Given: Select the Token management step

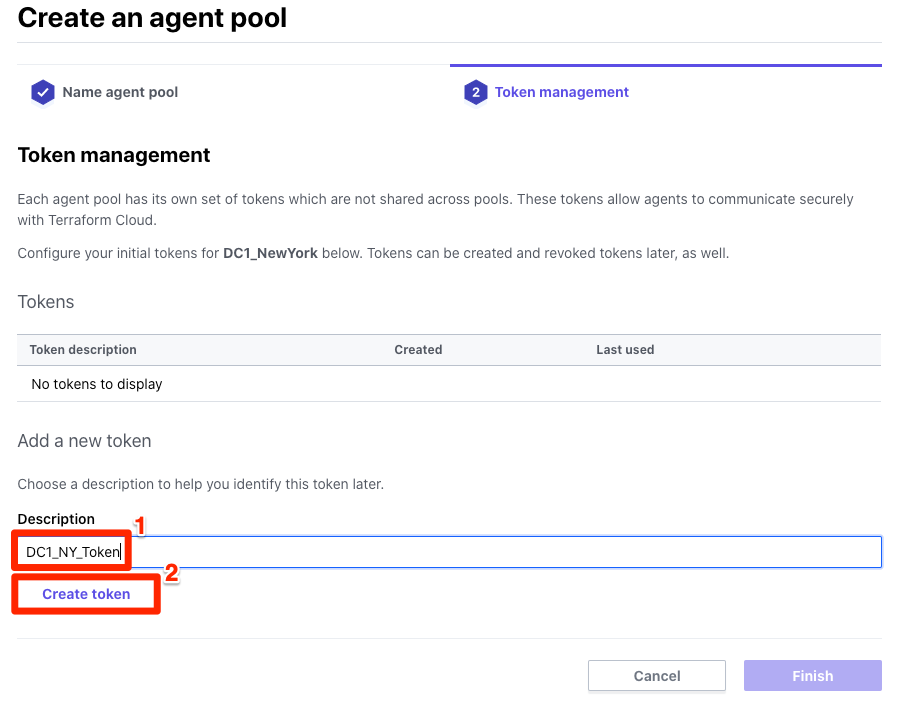Looking at the screenshot, I should tap(561, 92).
